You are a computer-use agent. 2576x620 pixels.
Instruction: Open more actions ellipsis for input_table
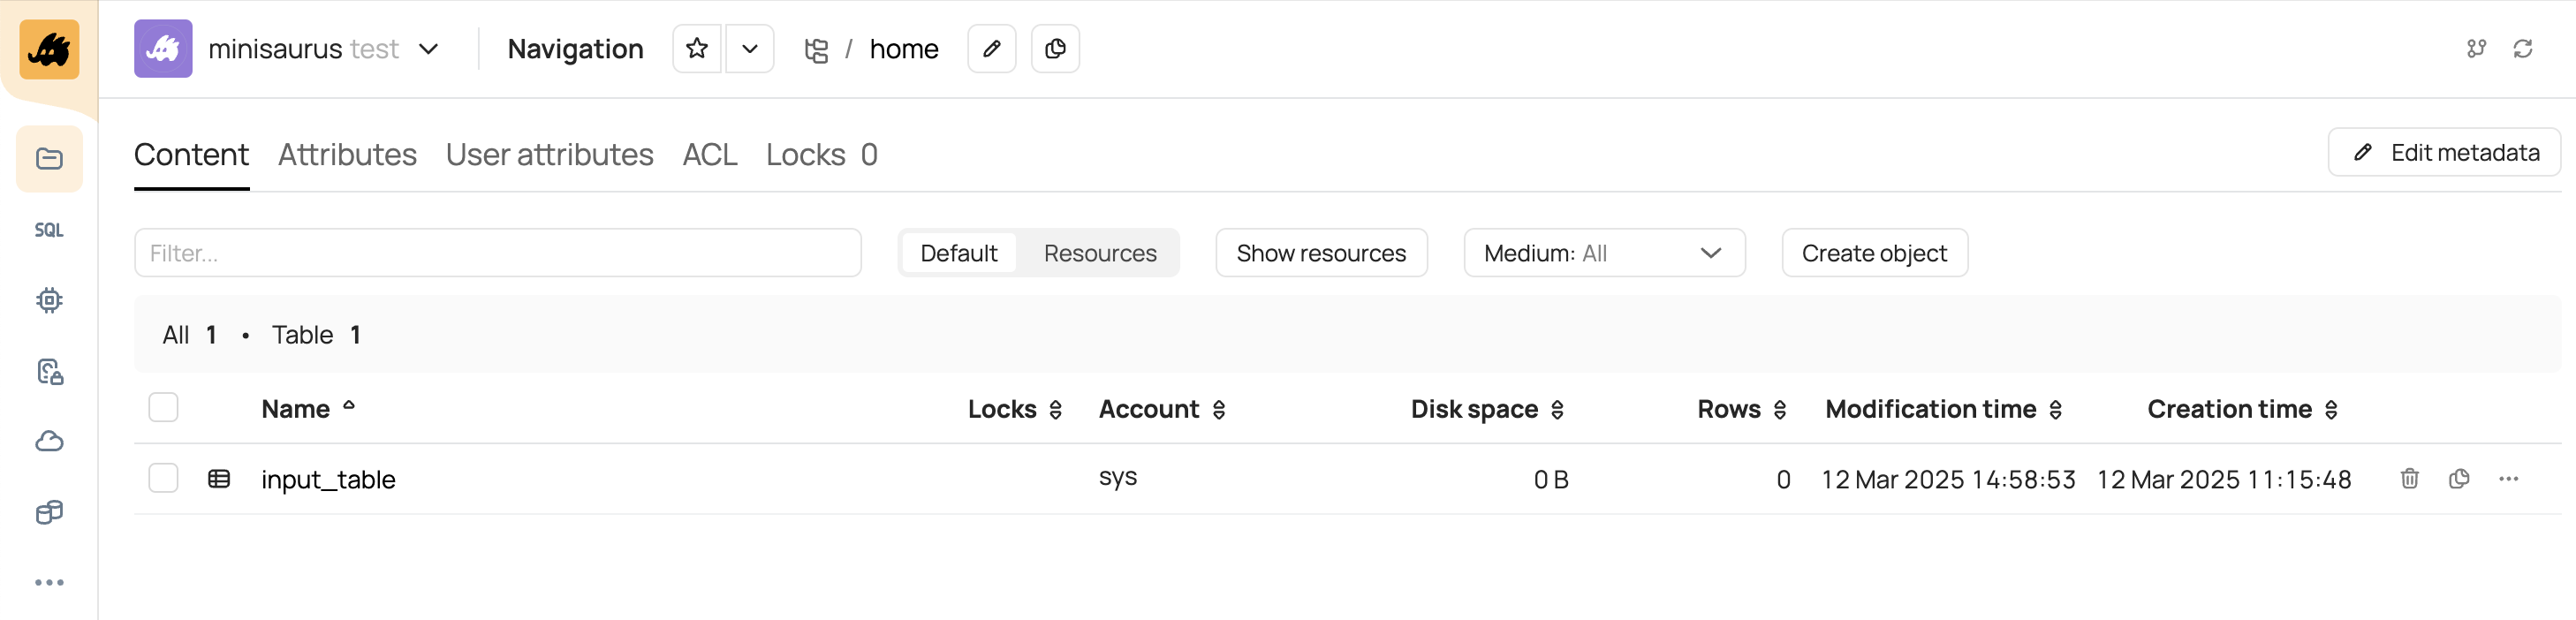pyautogui.click(x=2508, y=479)
